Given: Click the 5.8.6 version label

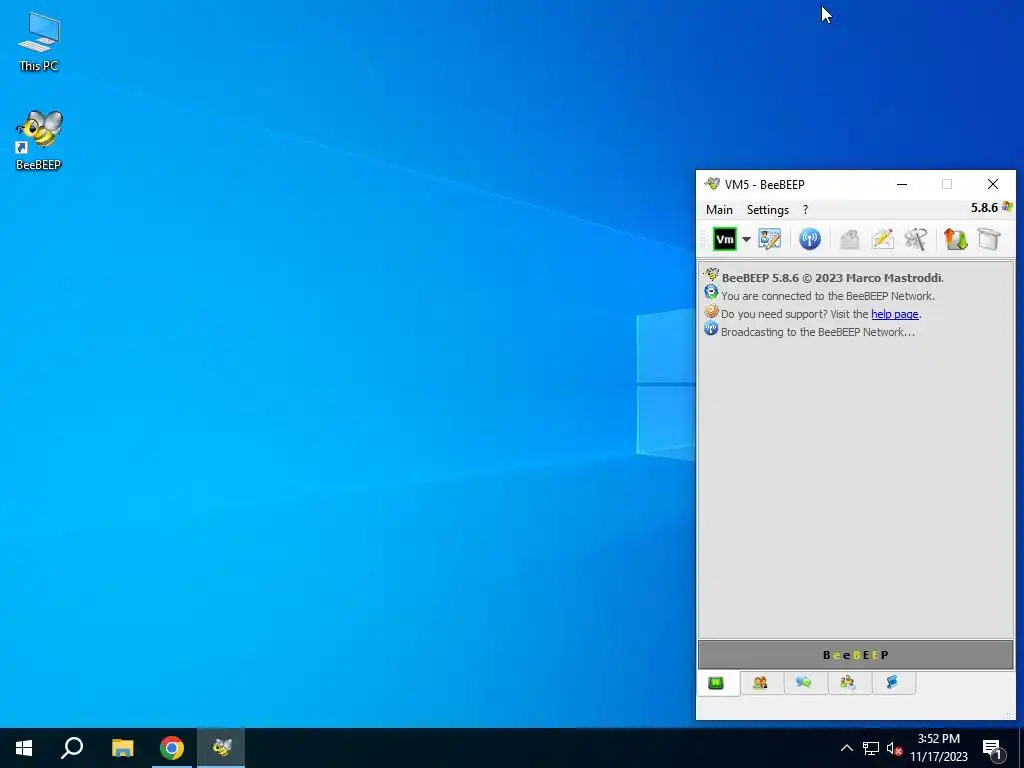Looking at the screenshot, I should point(984,208).
